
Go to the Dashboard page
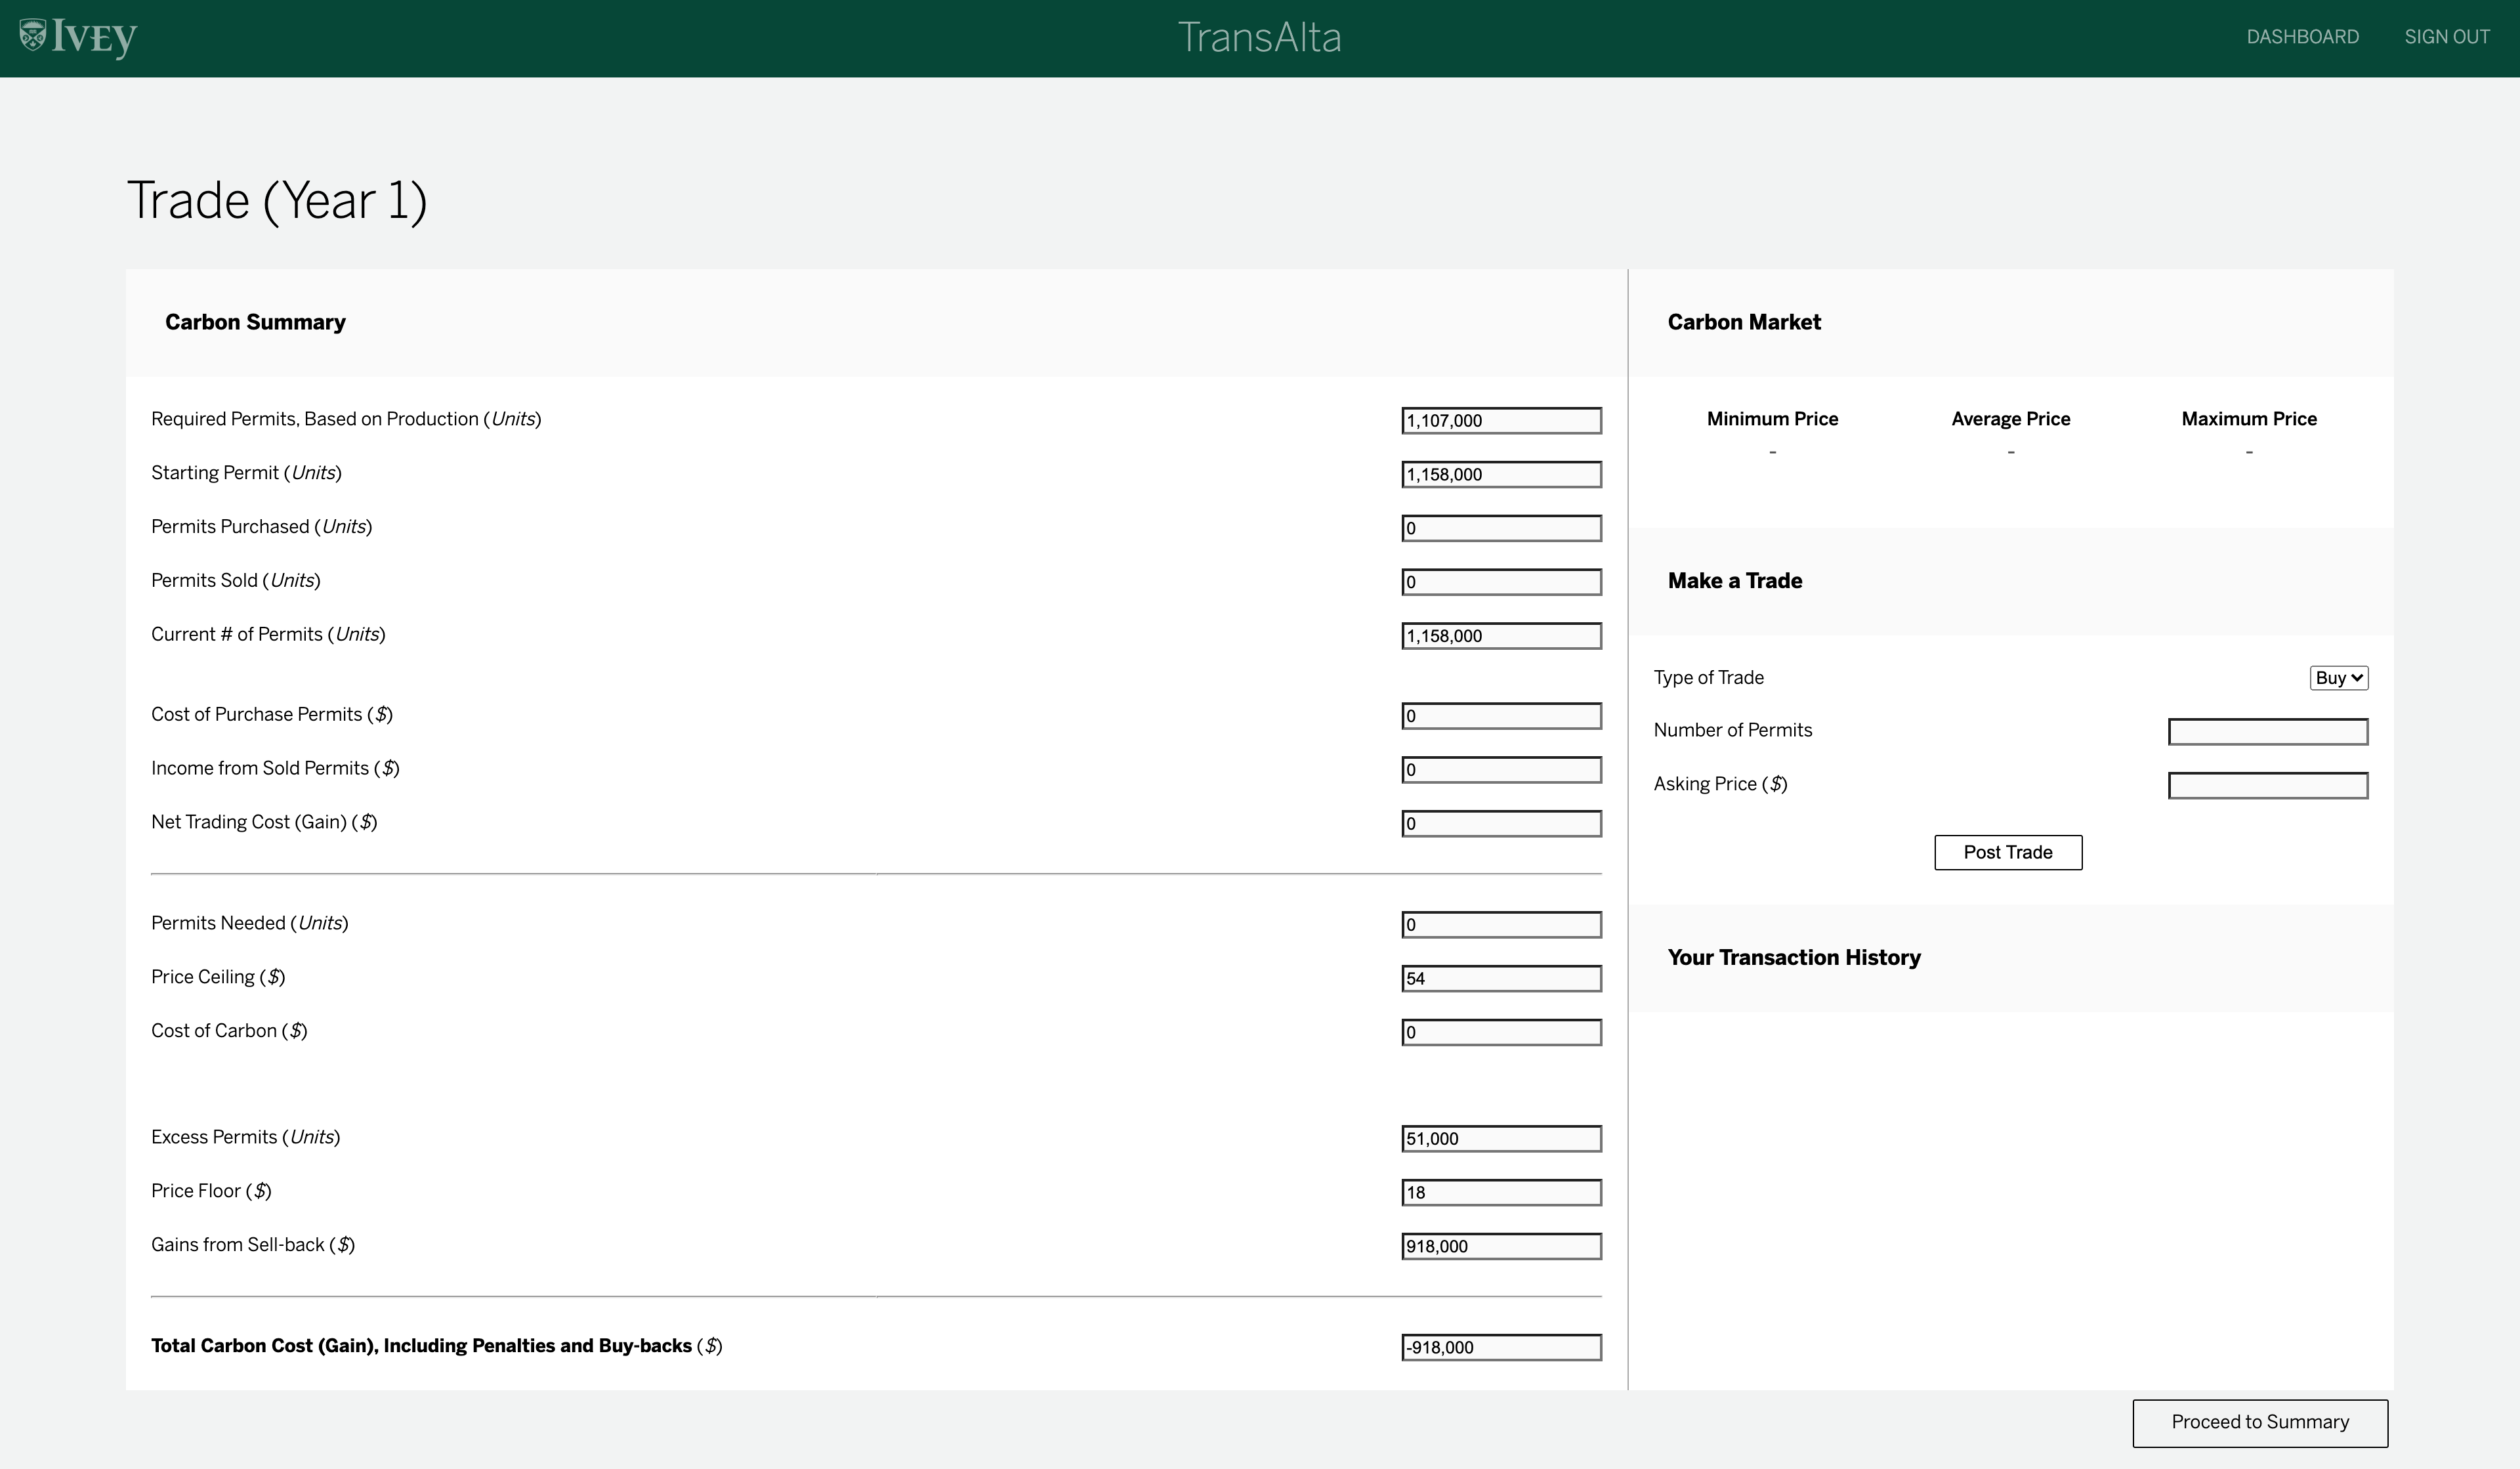(2302, 37)
